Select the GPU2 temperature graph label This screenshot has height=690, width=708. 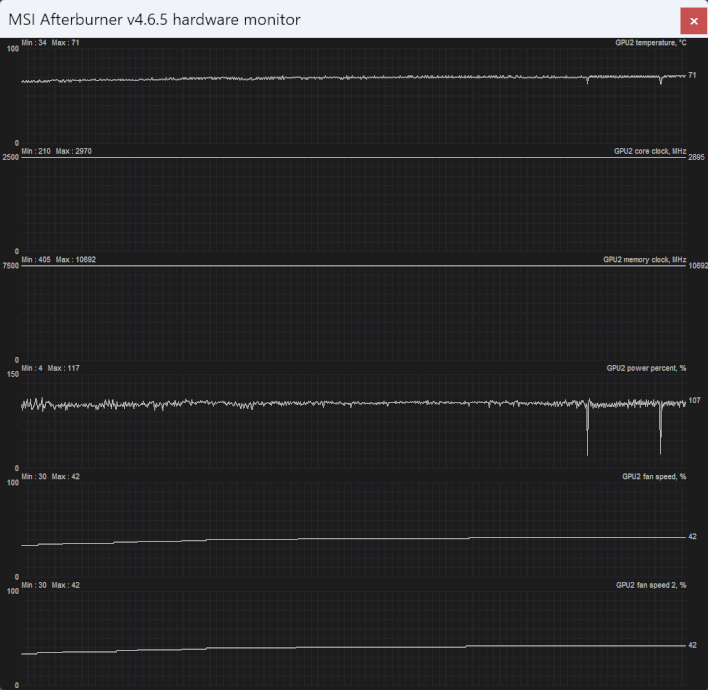(x=650, y=42)
